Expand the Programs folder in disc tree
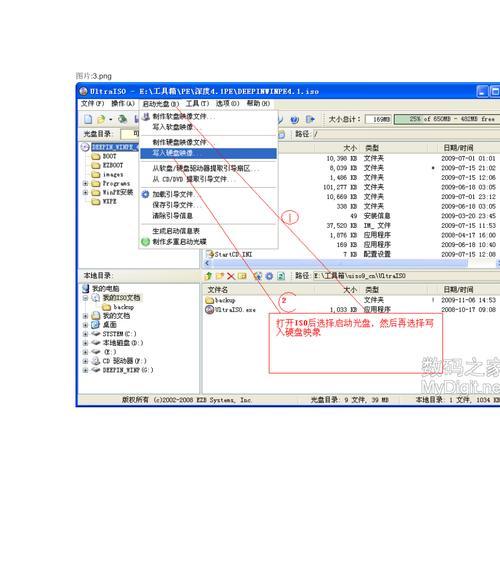 (86, 183)
